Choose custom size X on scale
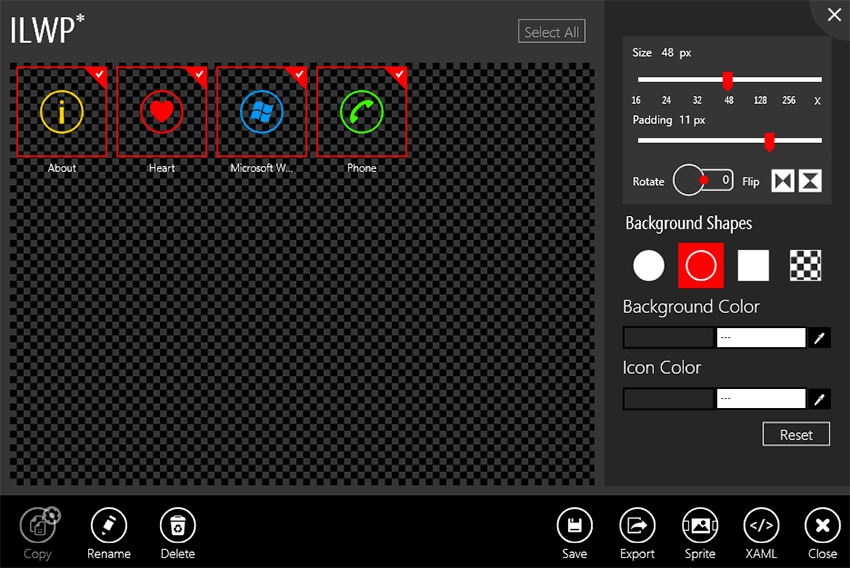 (x=817, y=101)
